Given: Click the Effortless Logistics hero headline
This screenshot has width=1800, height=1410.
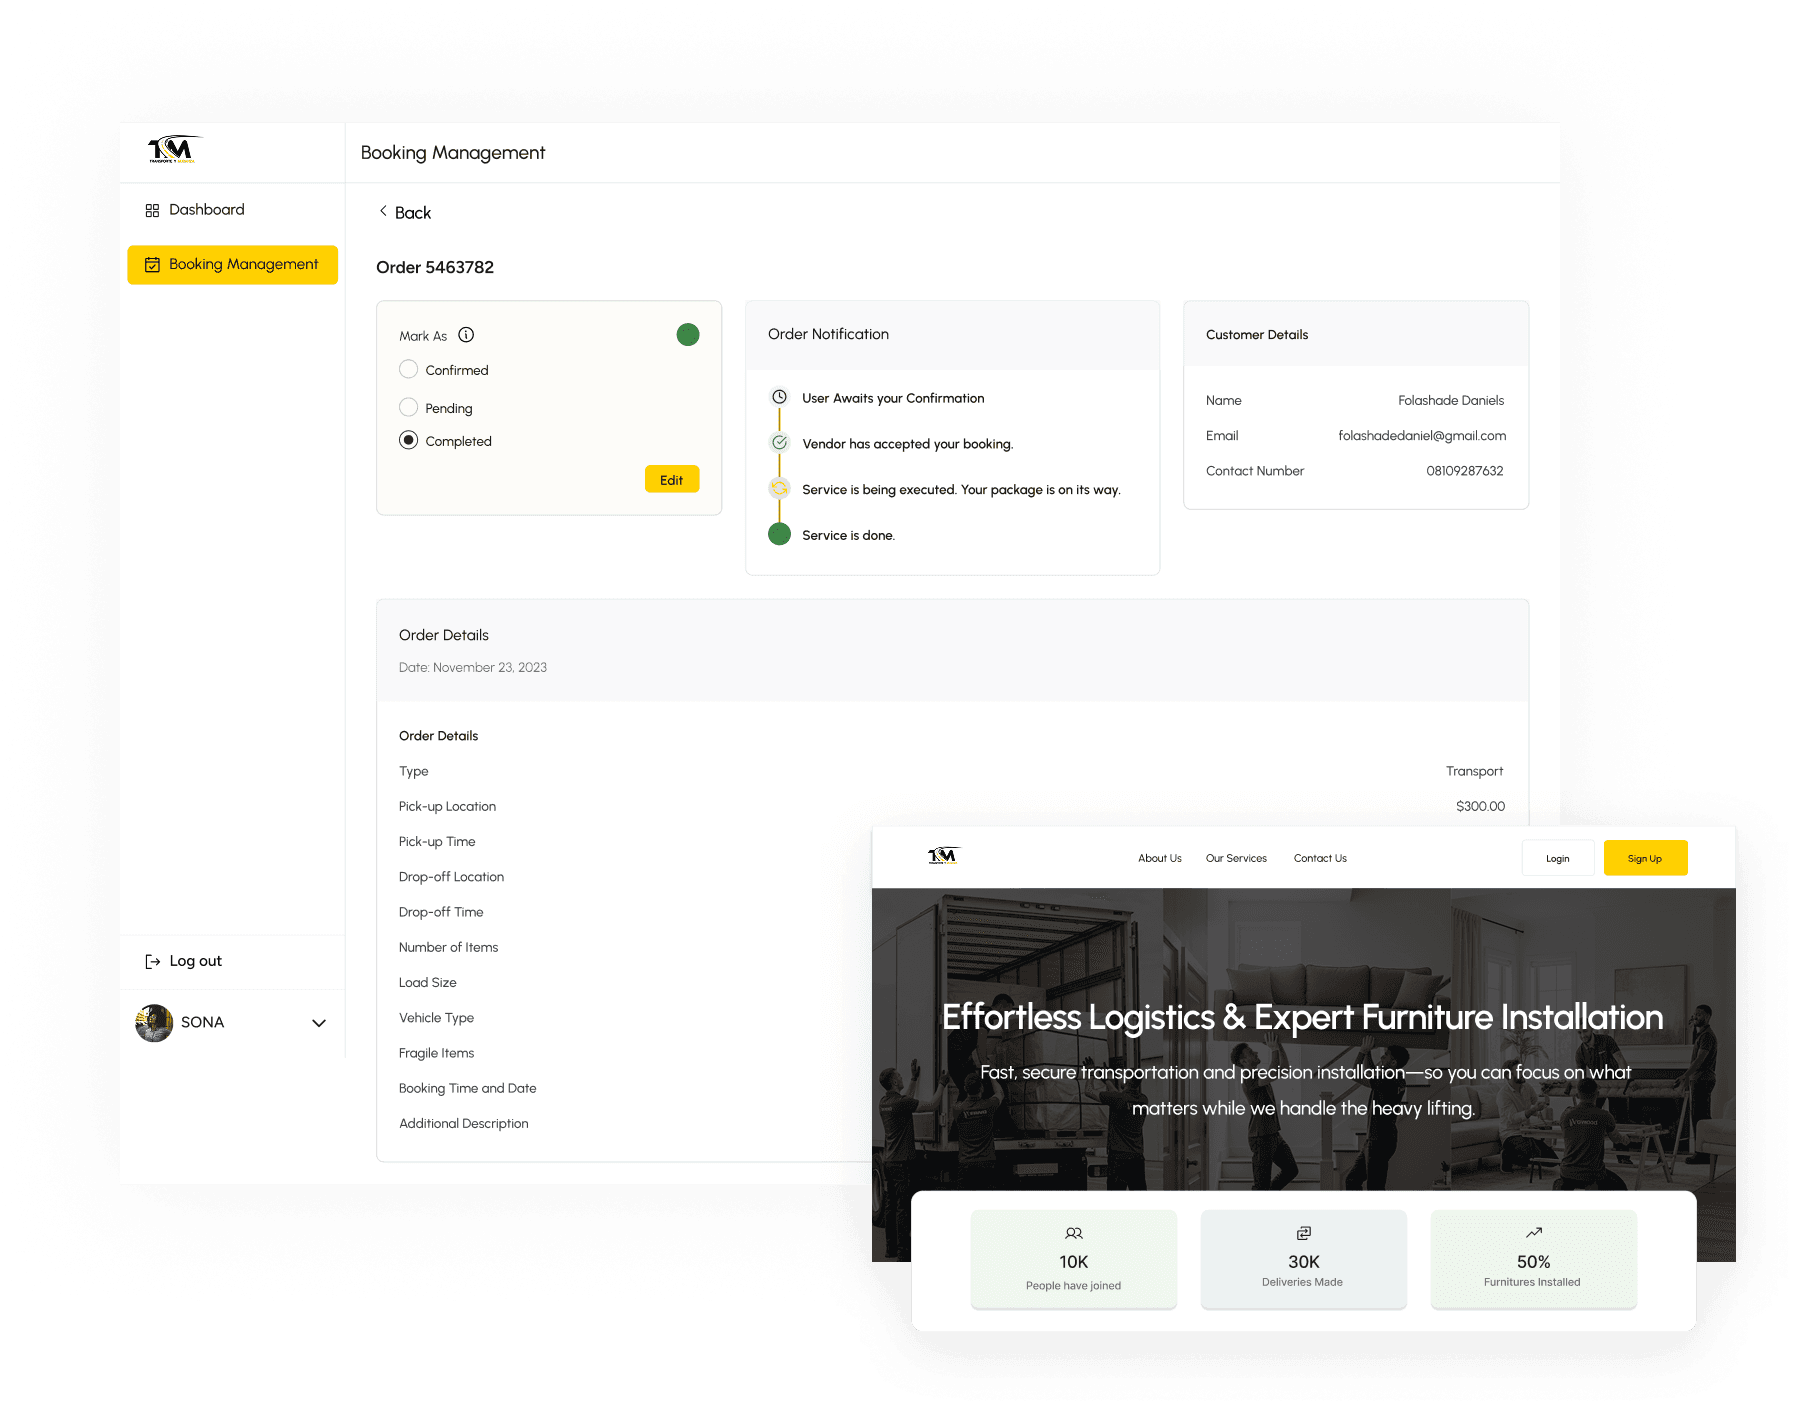Looking at the screenshot, I should point(1303,1017).
